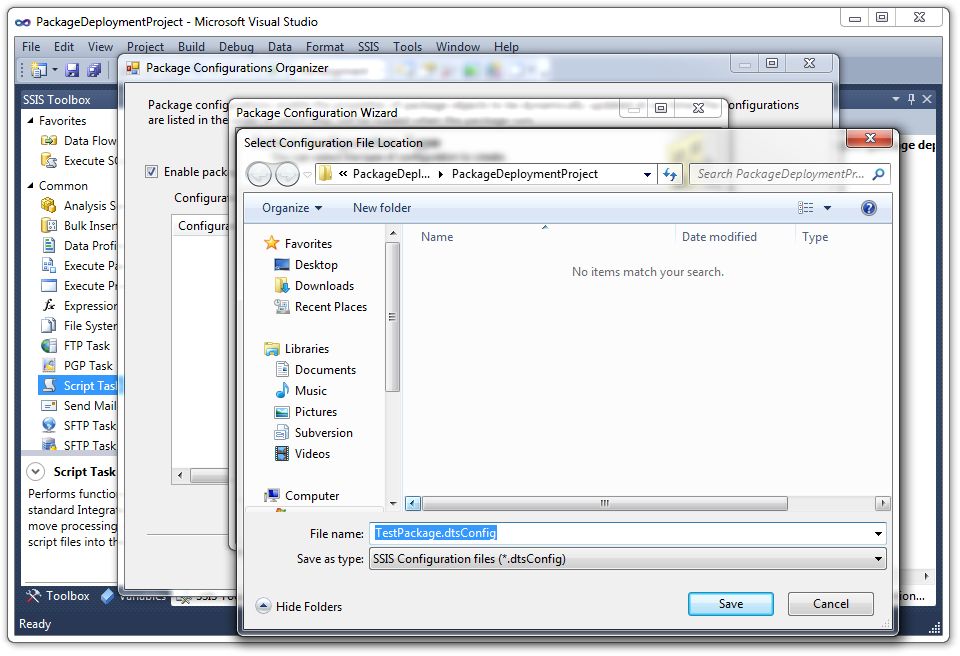Click Hide Folders toggle button
The height and width of the screenshot is (656, 960).
(x=299, y=606)
